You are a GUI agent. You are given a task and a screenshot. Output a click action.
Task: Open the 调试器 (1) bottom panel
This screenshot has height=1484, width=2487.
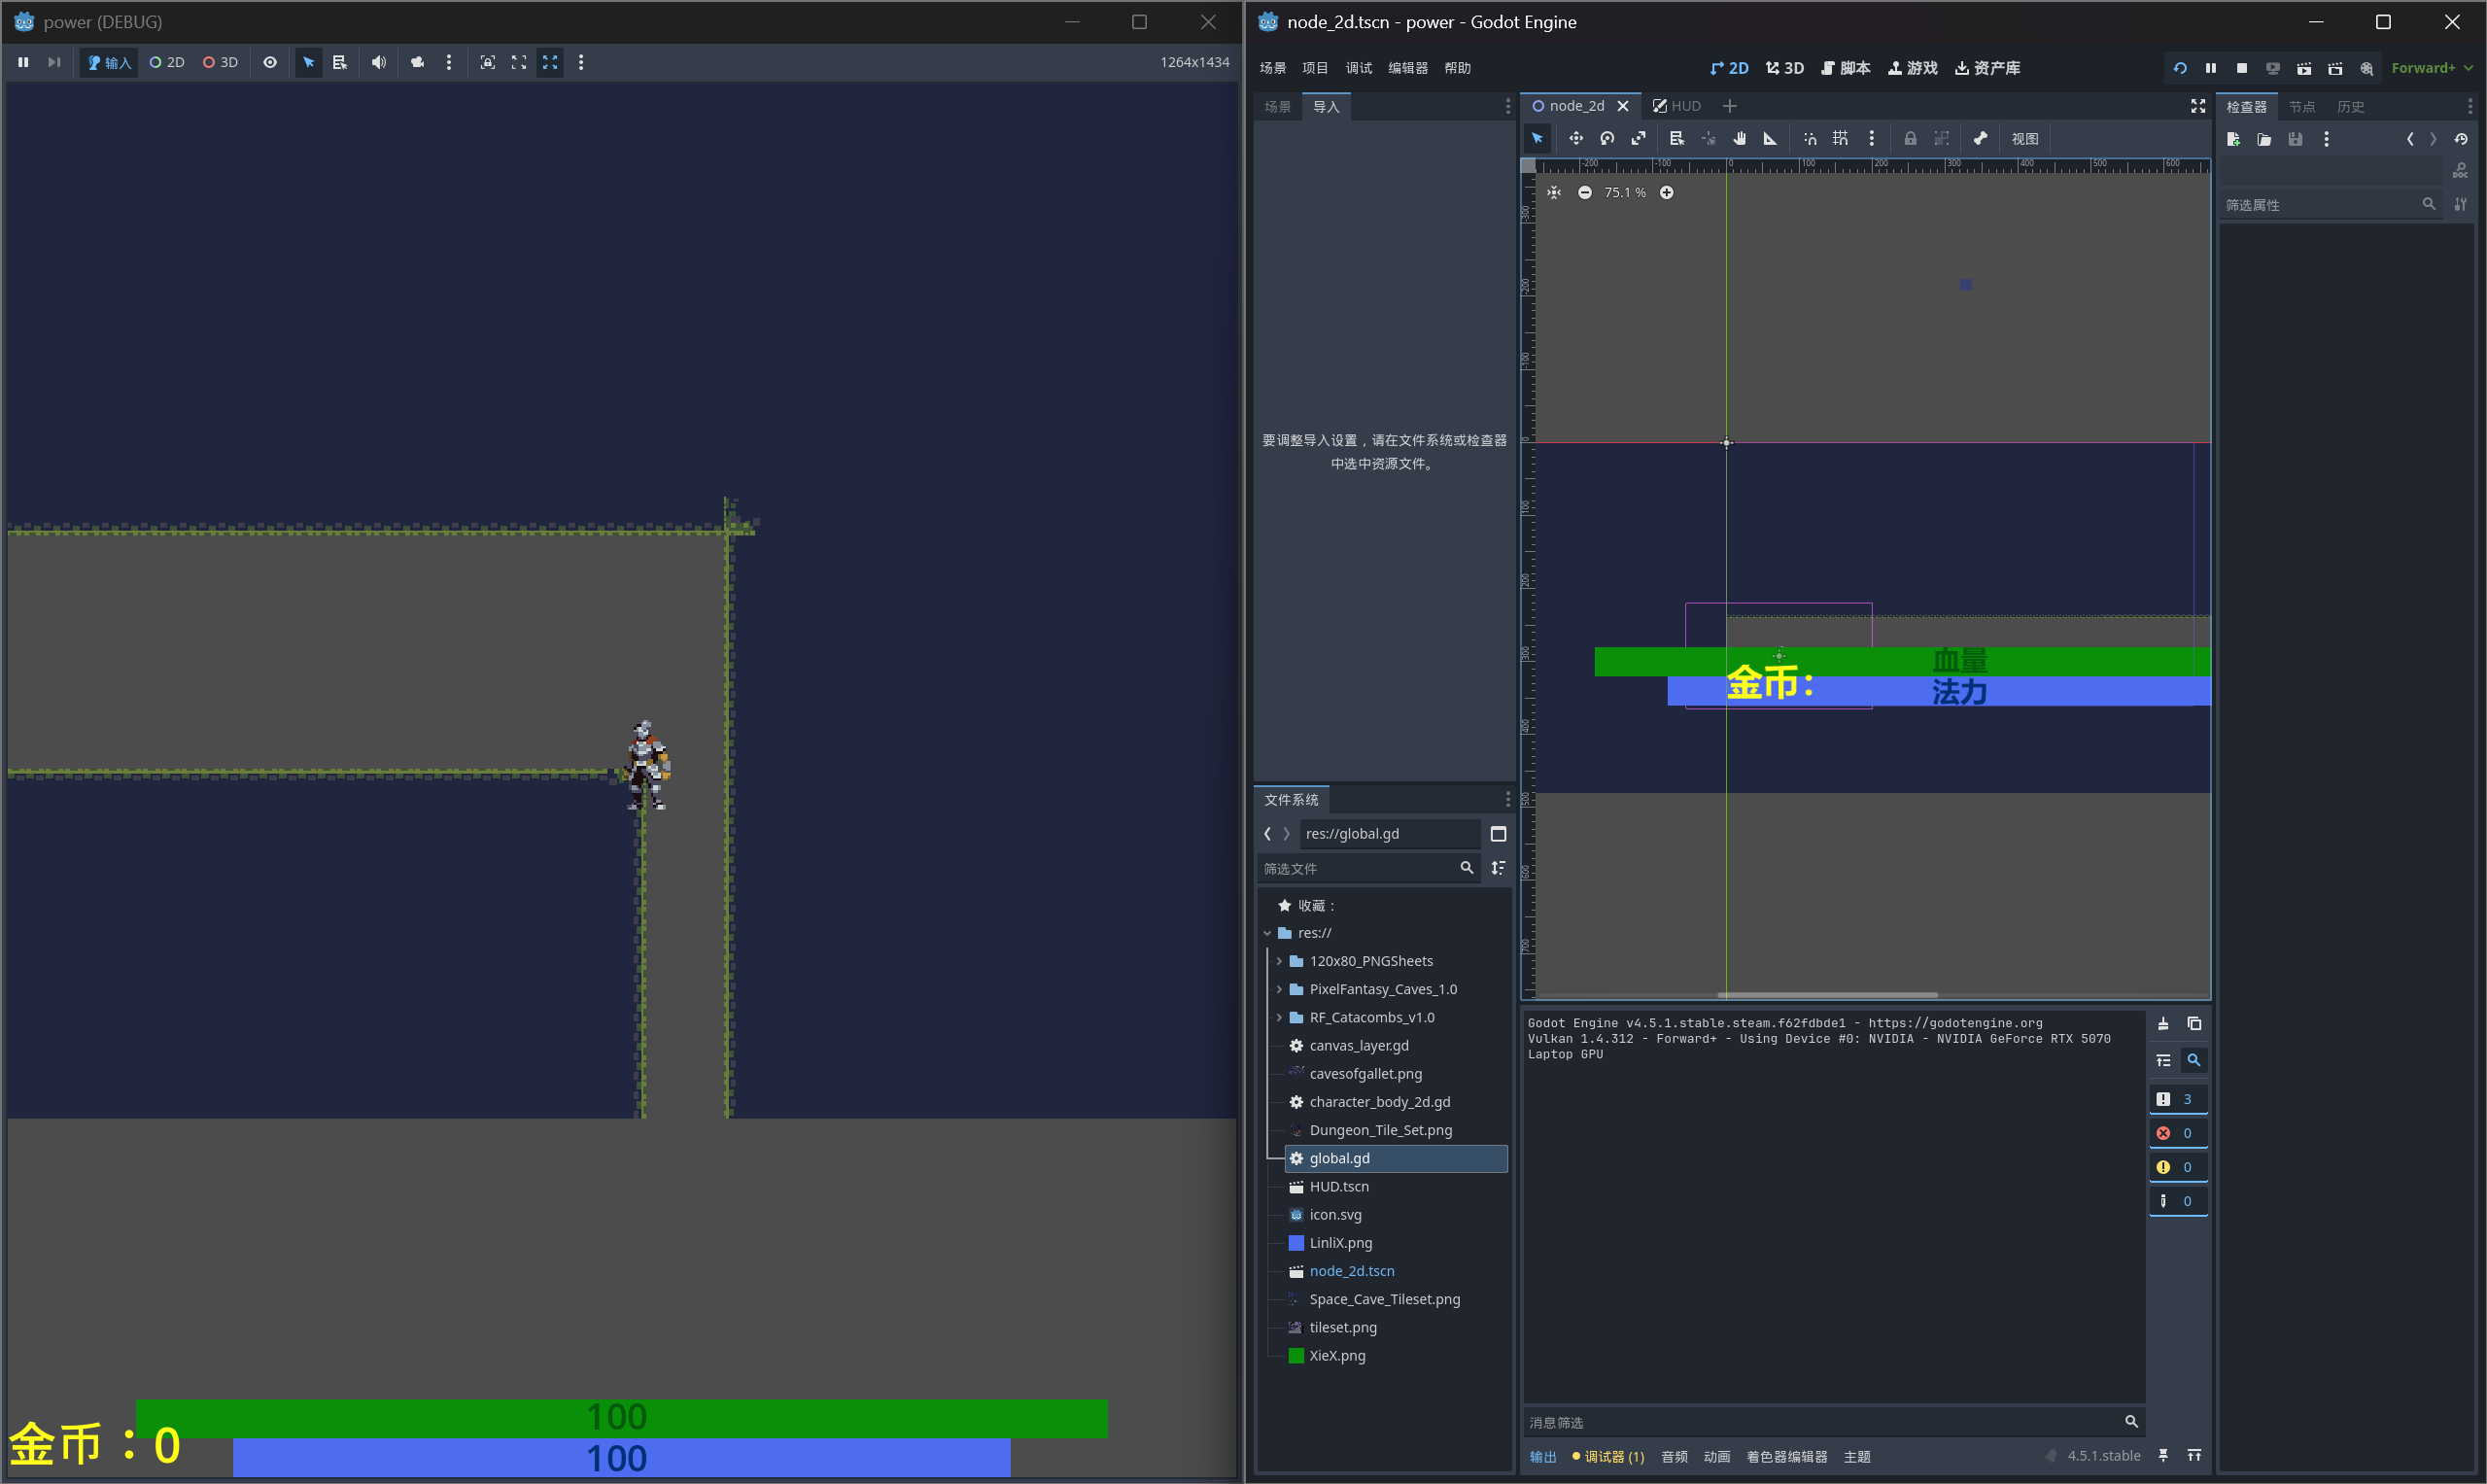tap(1608, 1456)
